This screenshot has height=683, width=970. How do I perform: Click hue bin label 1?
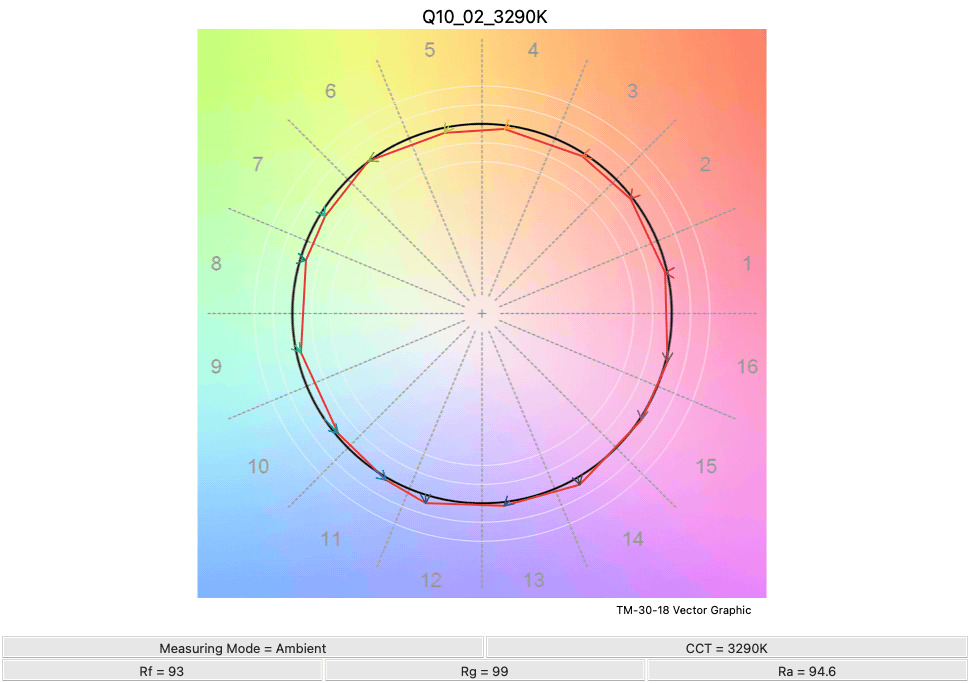click(747, 264)
